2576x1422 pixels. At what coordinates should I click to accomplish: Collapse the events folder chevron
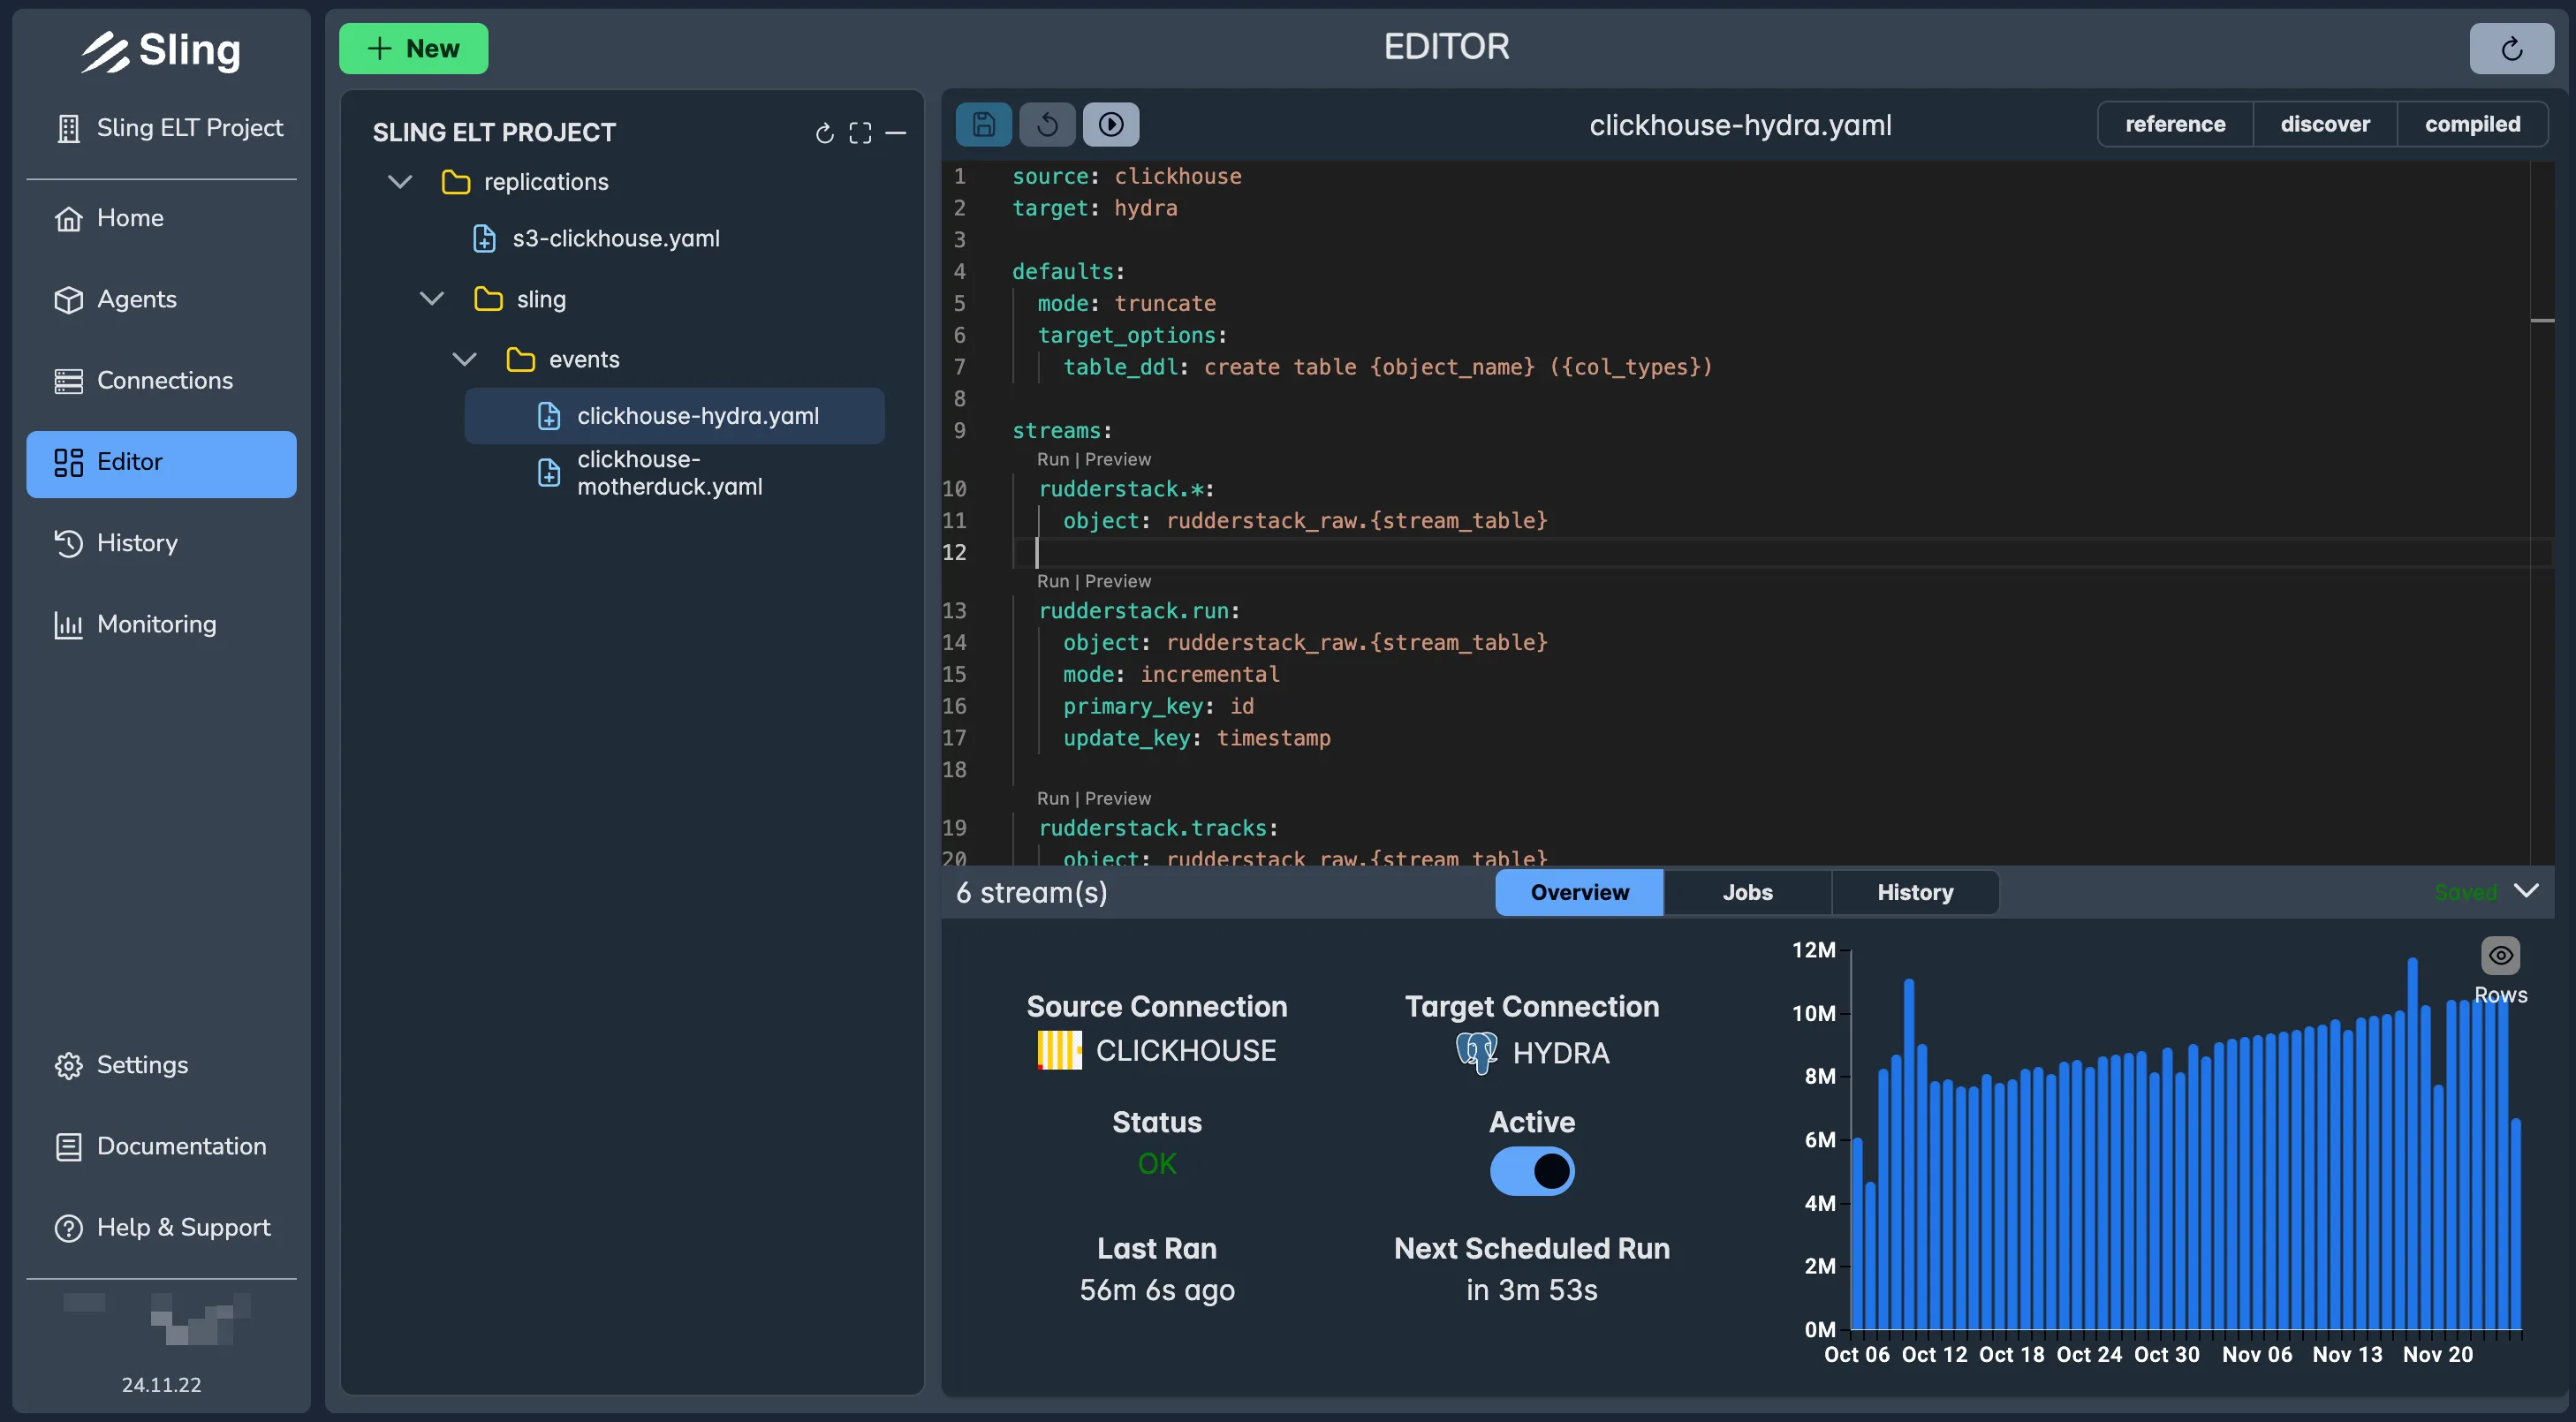[x=464, y=359]
